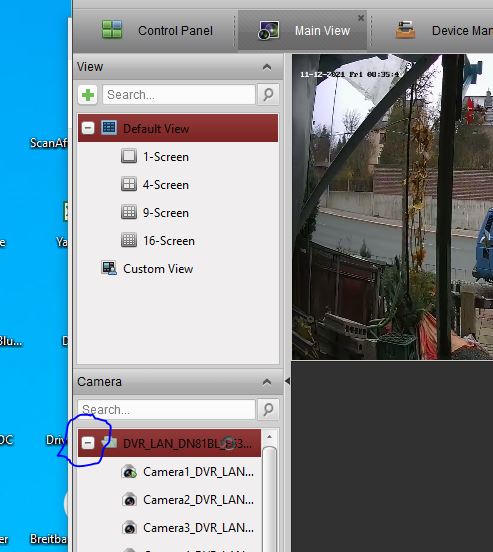This screenshot has height=552, width=493.
Task: Collapse the Default View tree node
Action: click(x=88, y=128)
